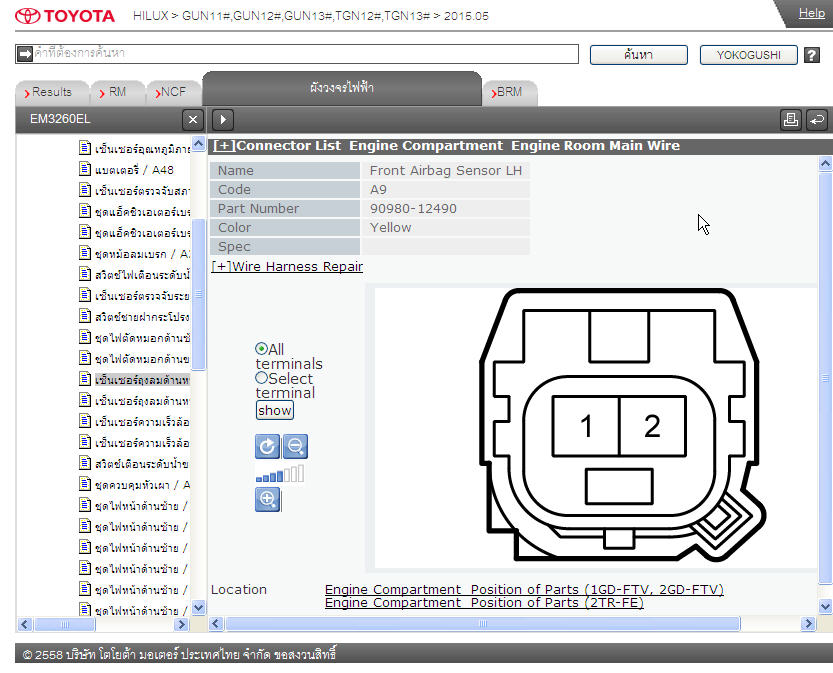Open the Position of Parts (2TR-FE) link
The width and height of the screenshot is (833, 673).
484,603
